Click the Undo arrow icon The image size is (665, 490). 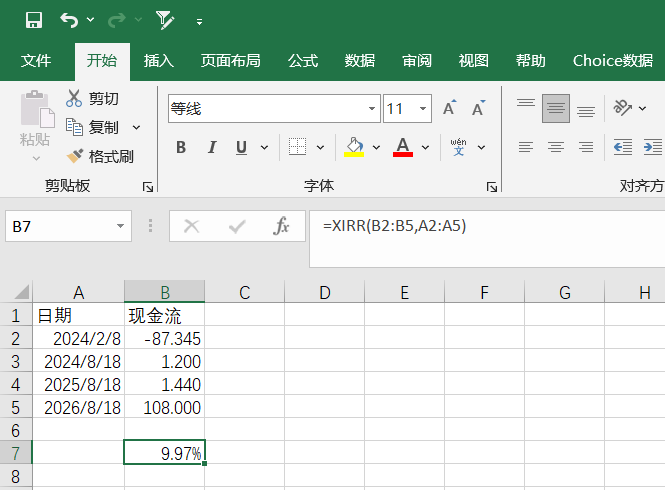coord(69,20)
